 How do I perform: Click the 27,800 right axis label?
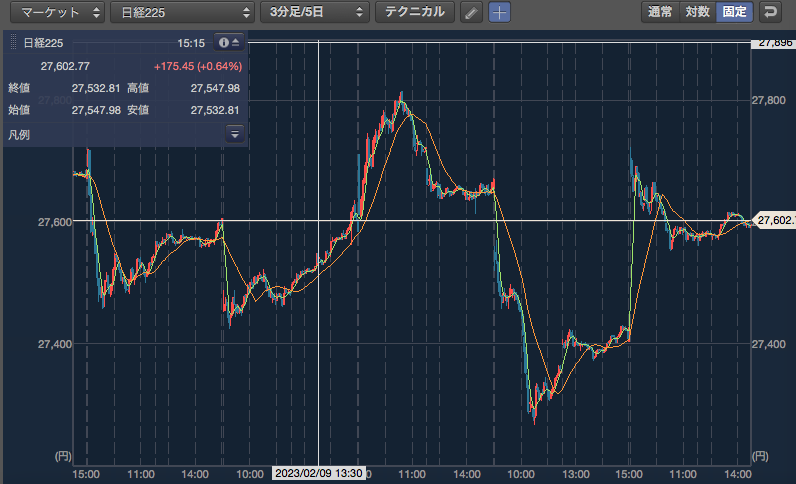click(x=769, y=101)
